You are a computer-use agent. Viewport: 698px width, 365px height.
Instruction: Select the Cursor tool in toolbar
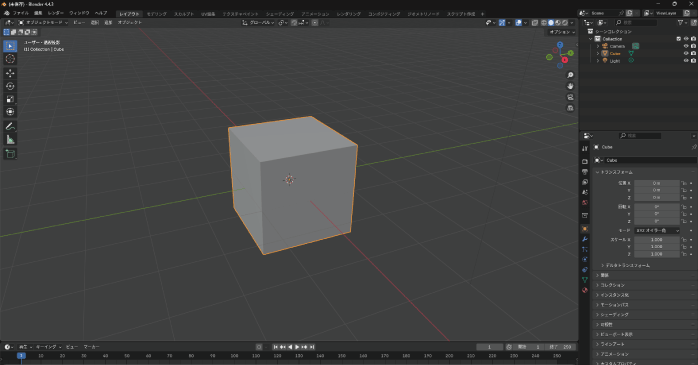pyautogui.click(x=10, y=59)
